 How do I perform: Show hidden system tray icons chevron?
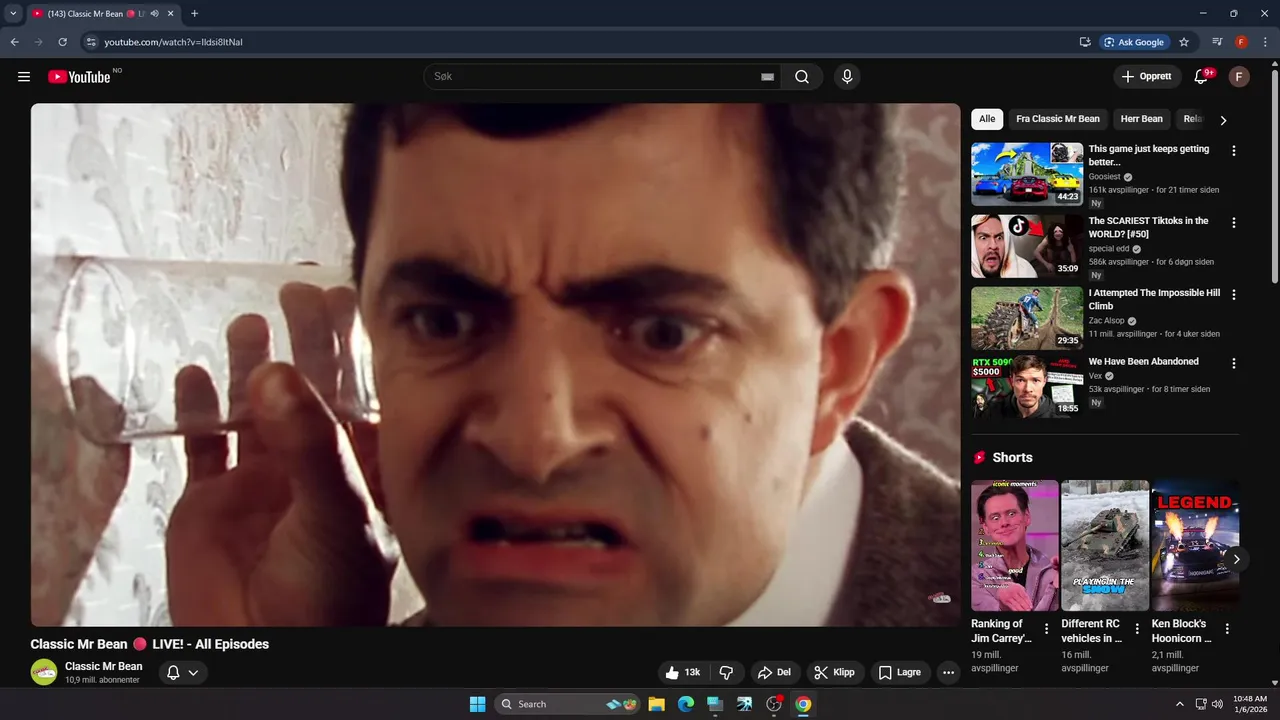click(1179, 704)
